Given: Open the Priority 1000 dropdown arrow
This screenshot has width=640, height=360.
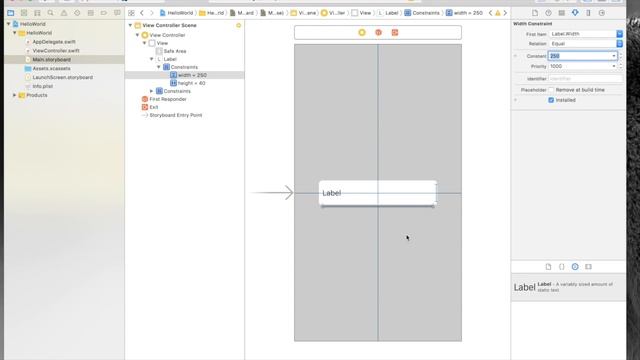Looking at the screenshot, I should 614,66.
